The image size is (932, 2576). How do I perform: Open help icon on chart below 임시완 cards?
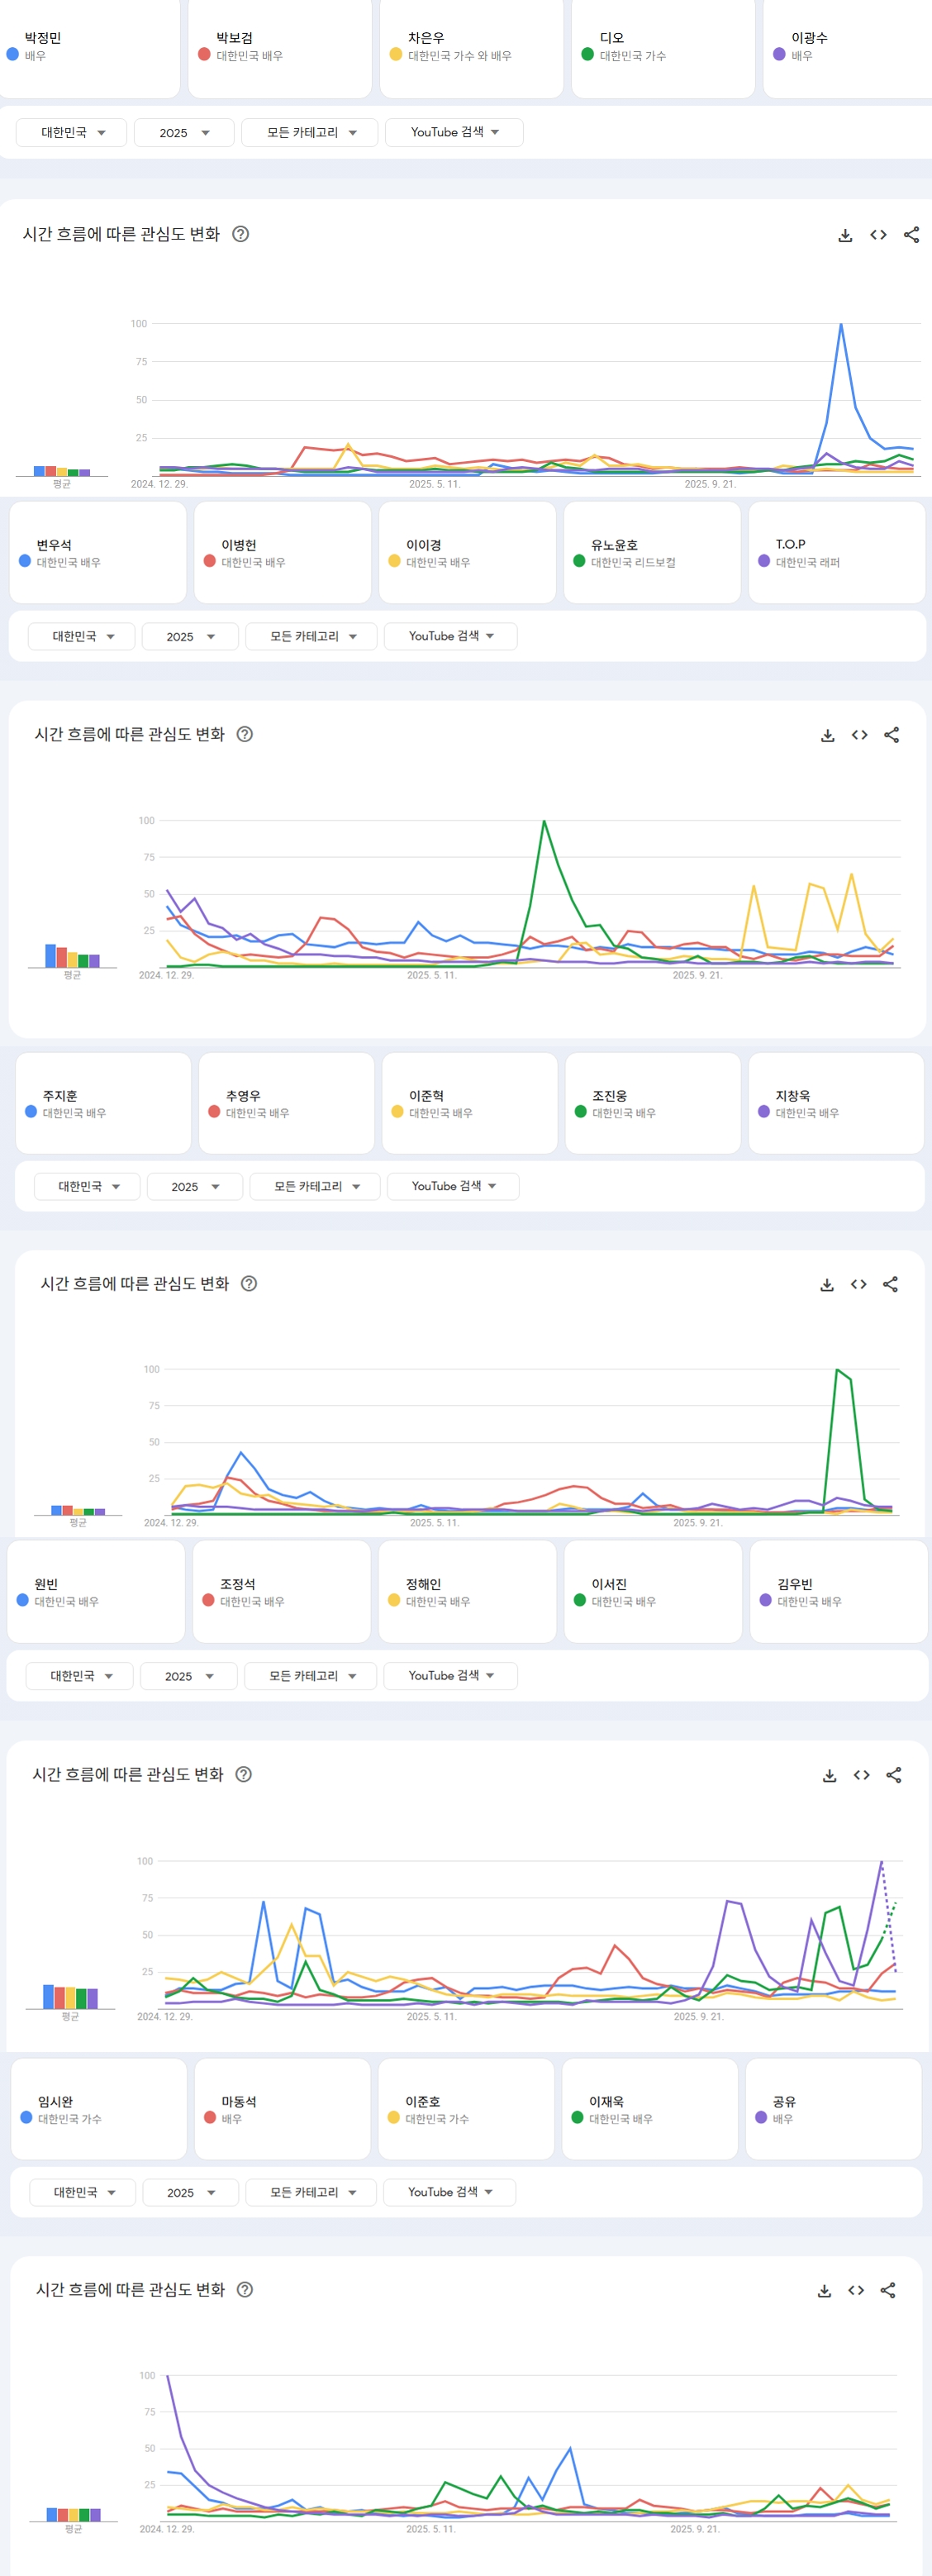click(x=244, y=2290)
